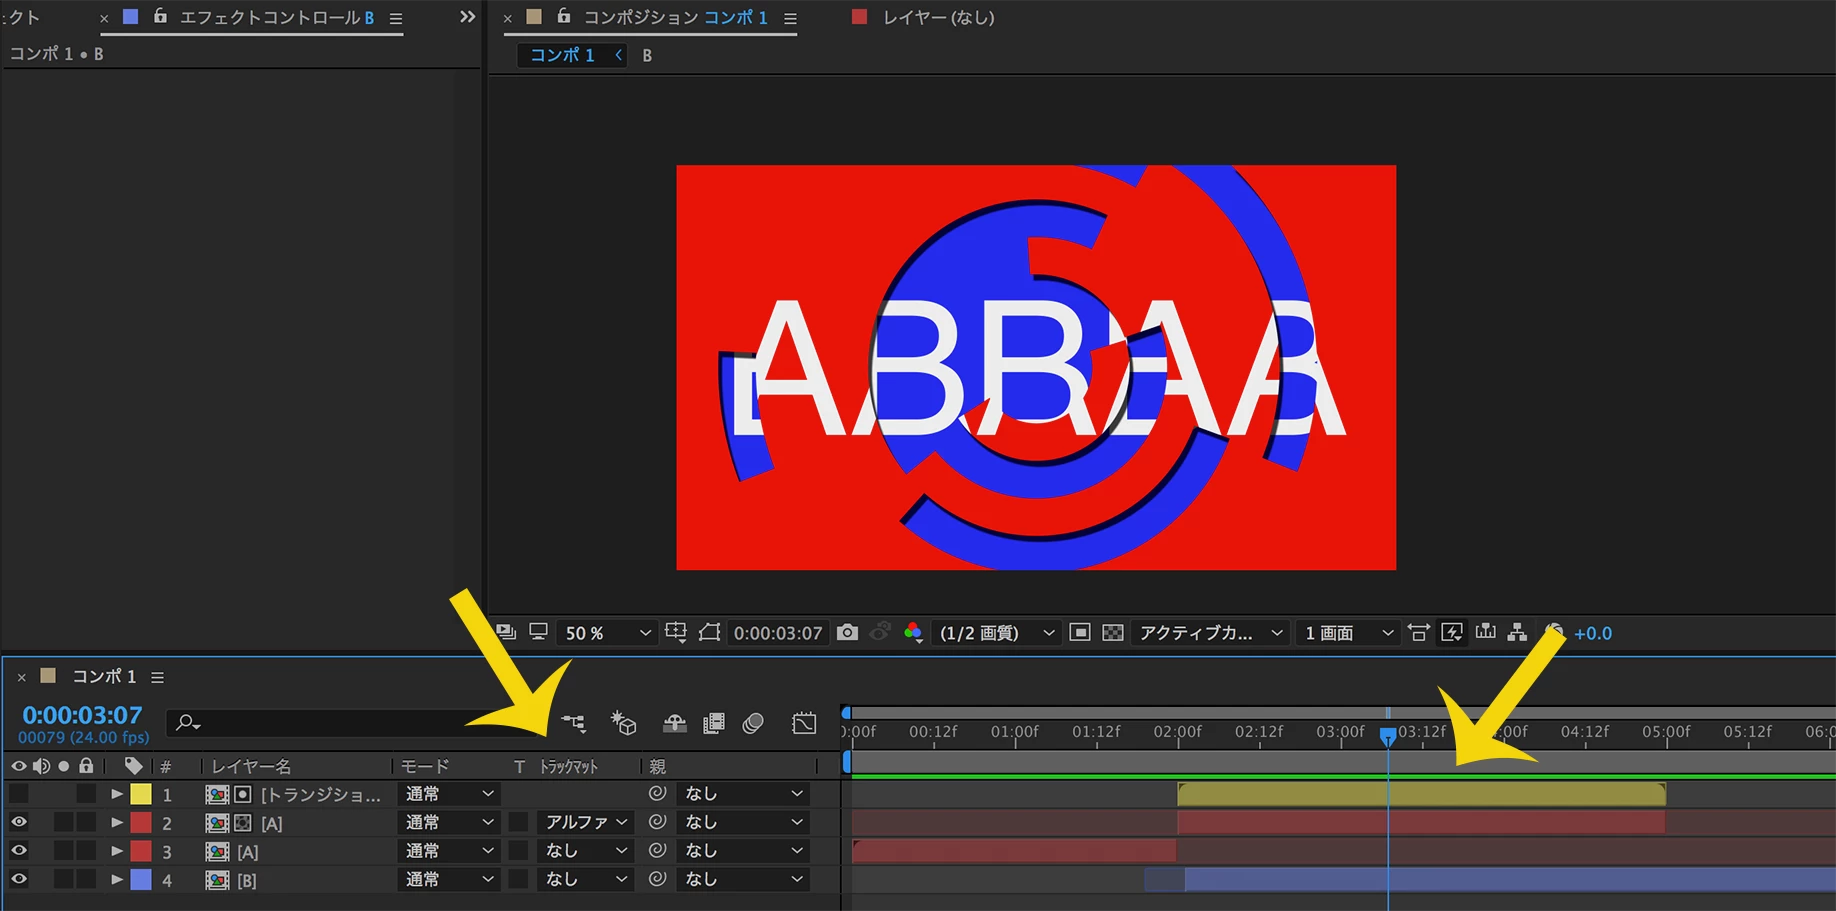Click the parent pick whip for layer 3
The width and height of the screenshot is (1836, 911).
(657, 850)
